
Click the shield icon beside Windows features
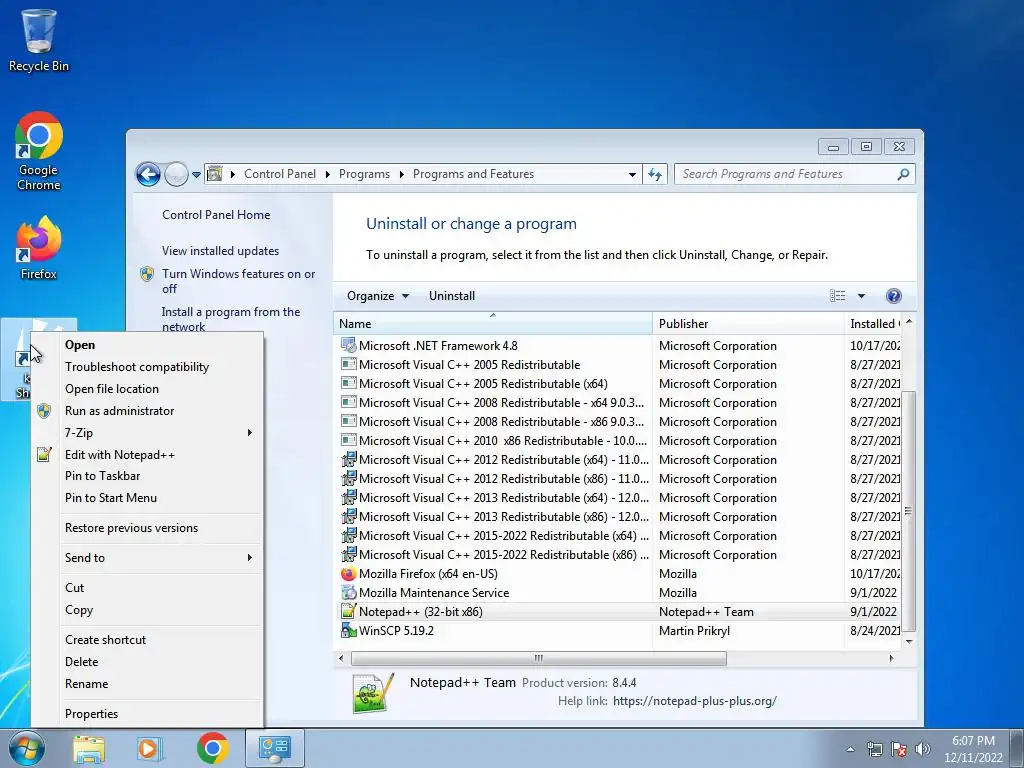[148, 274]
